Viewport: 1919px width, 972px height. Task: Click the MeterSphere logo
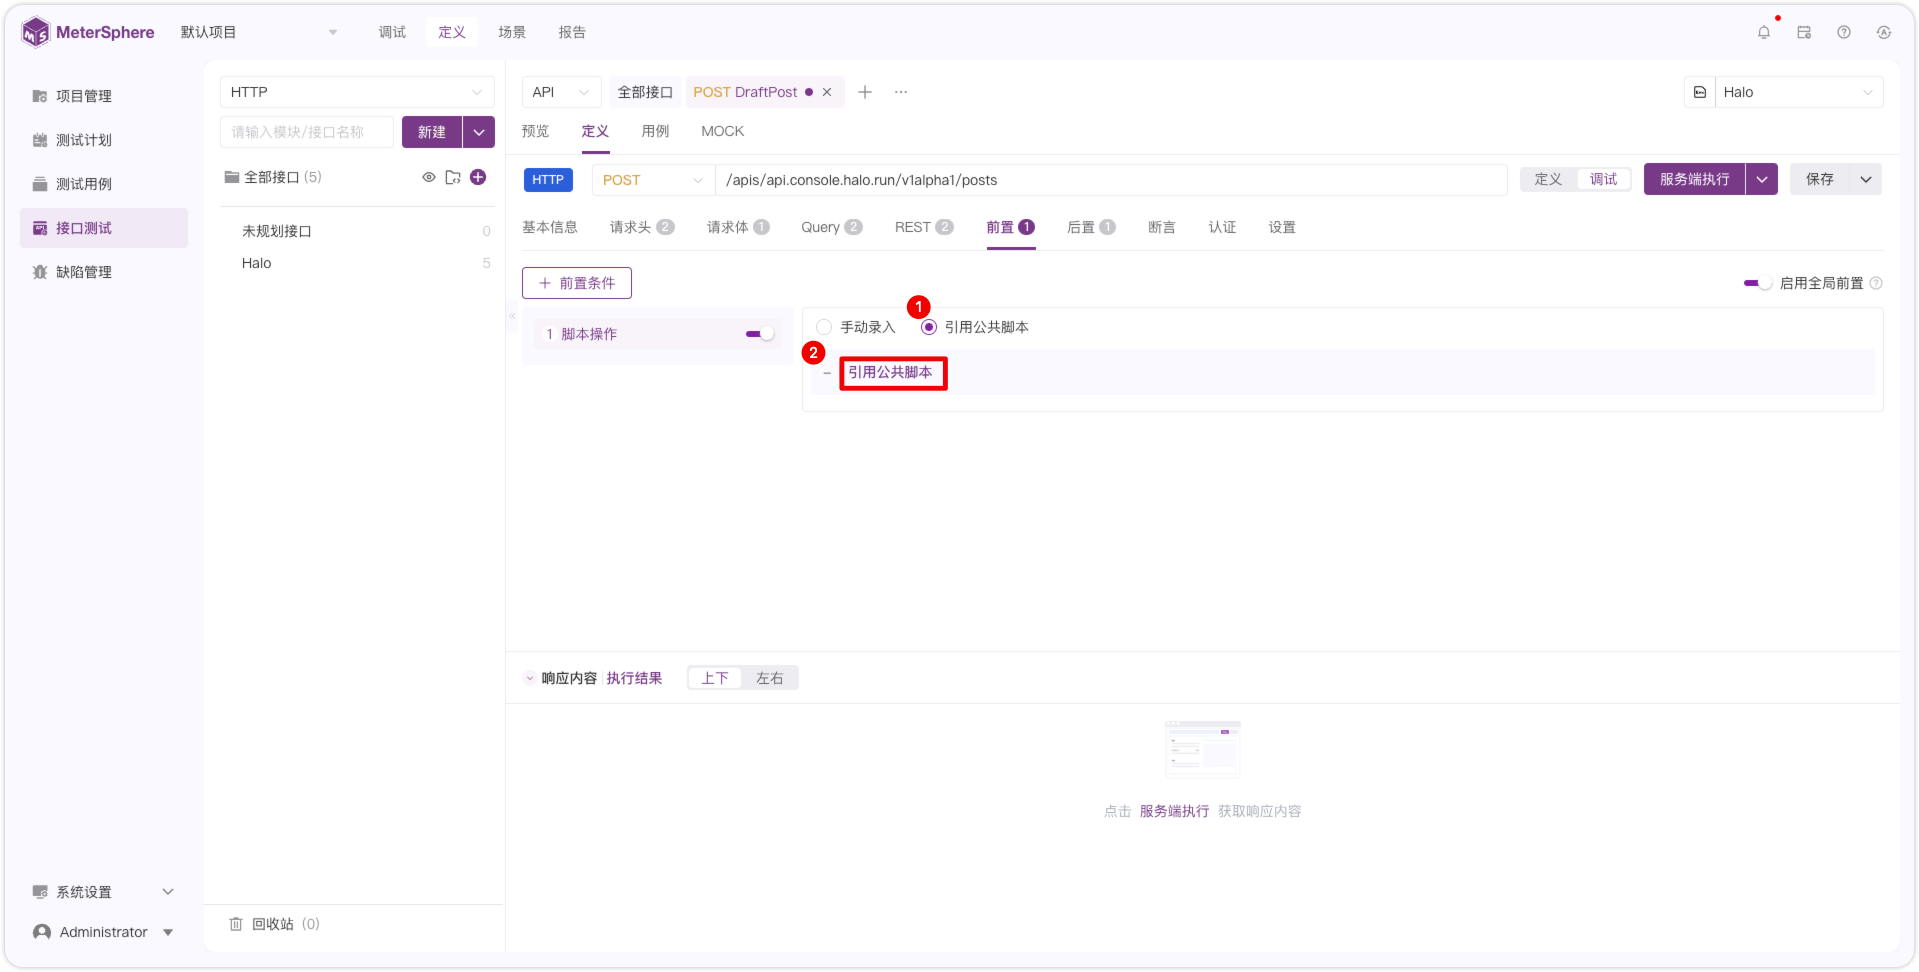coord(88,32)
